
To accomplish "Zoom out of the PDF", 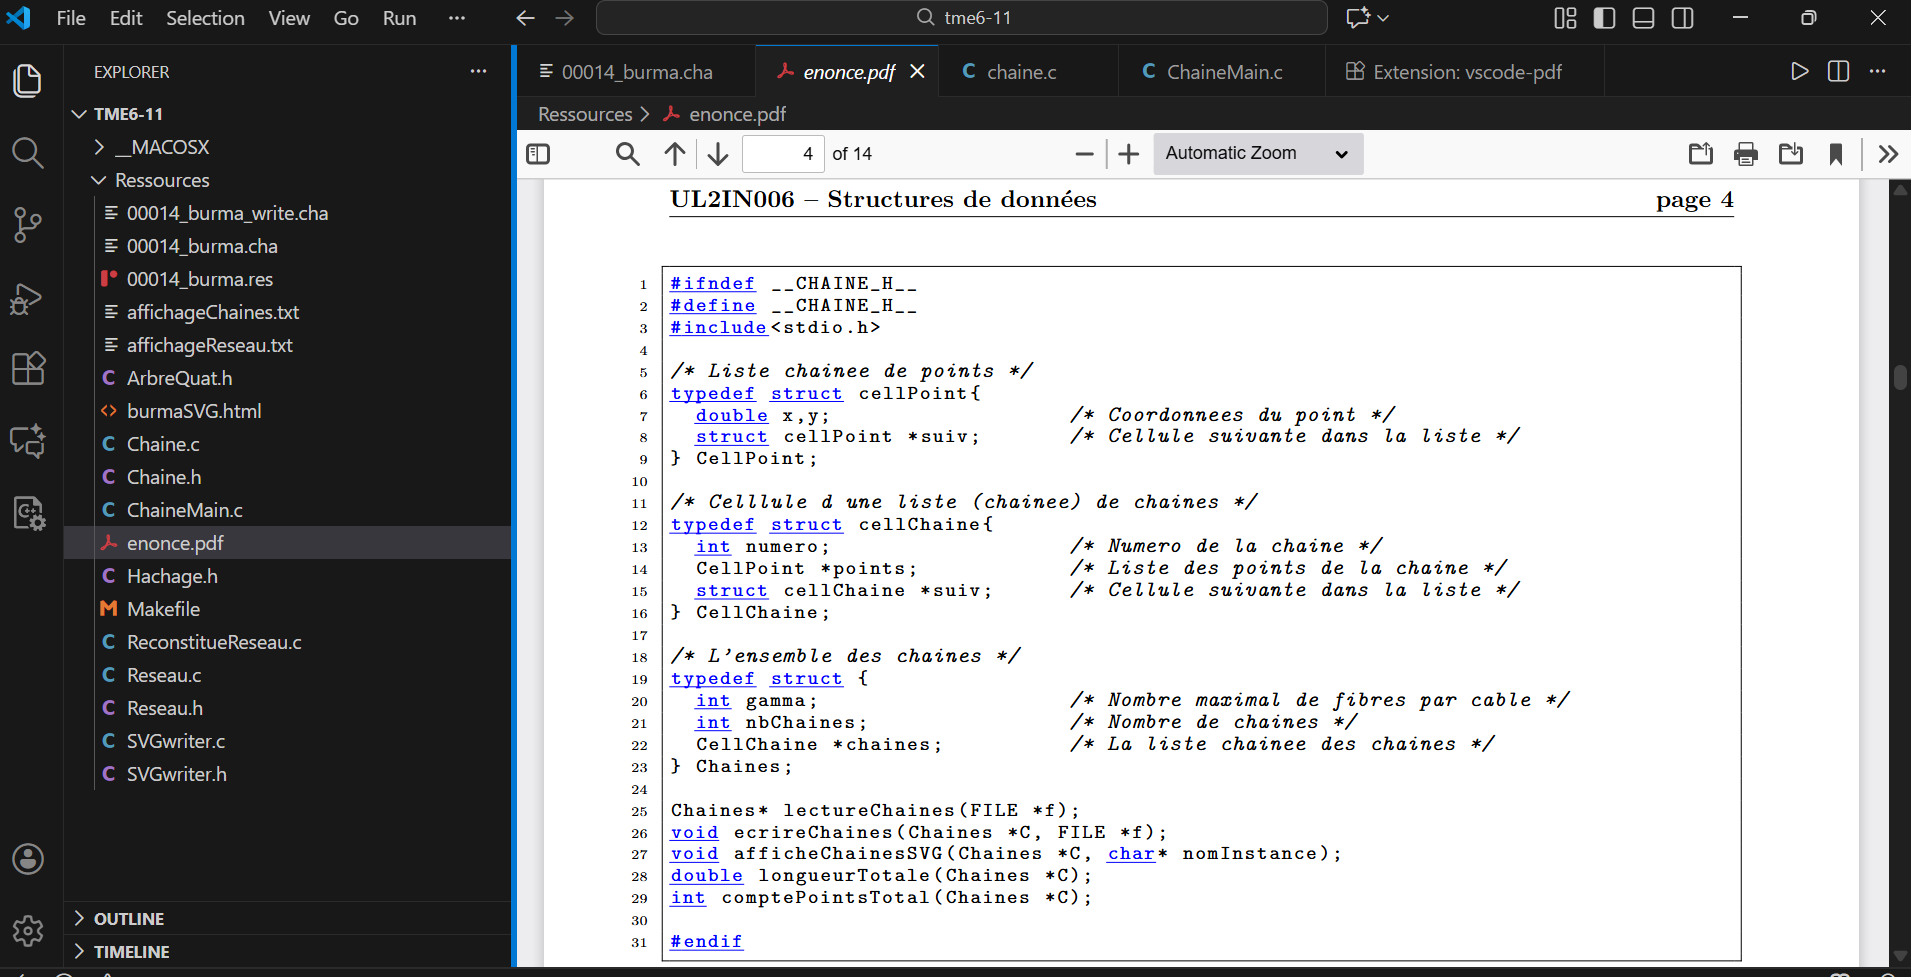I will pyautogui.click(x=1084, y=154).
